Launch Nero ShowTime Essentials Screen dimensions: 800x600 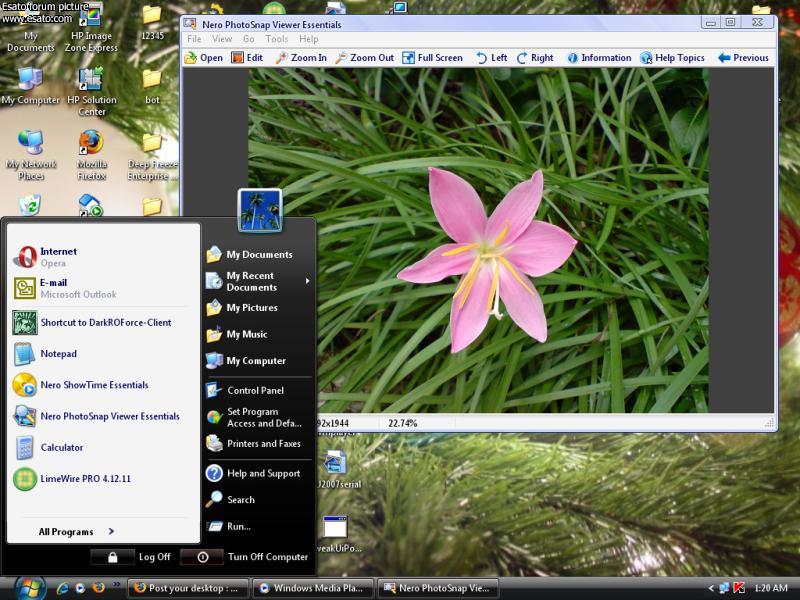(100, 385)
